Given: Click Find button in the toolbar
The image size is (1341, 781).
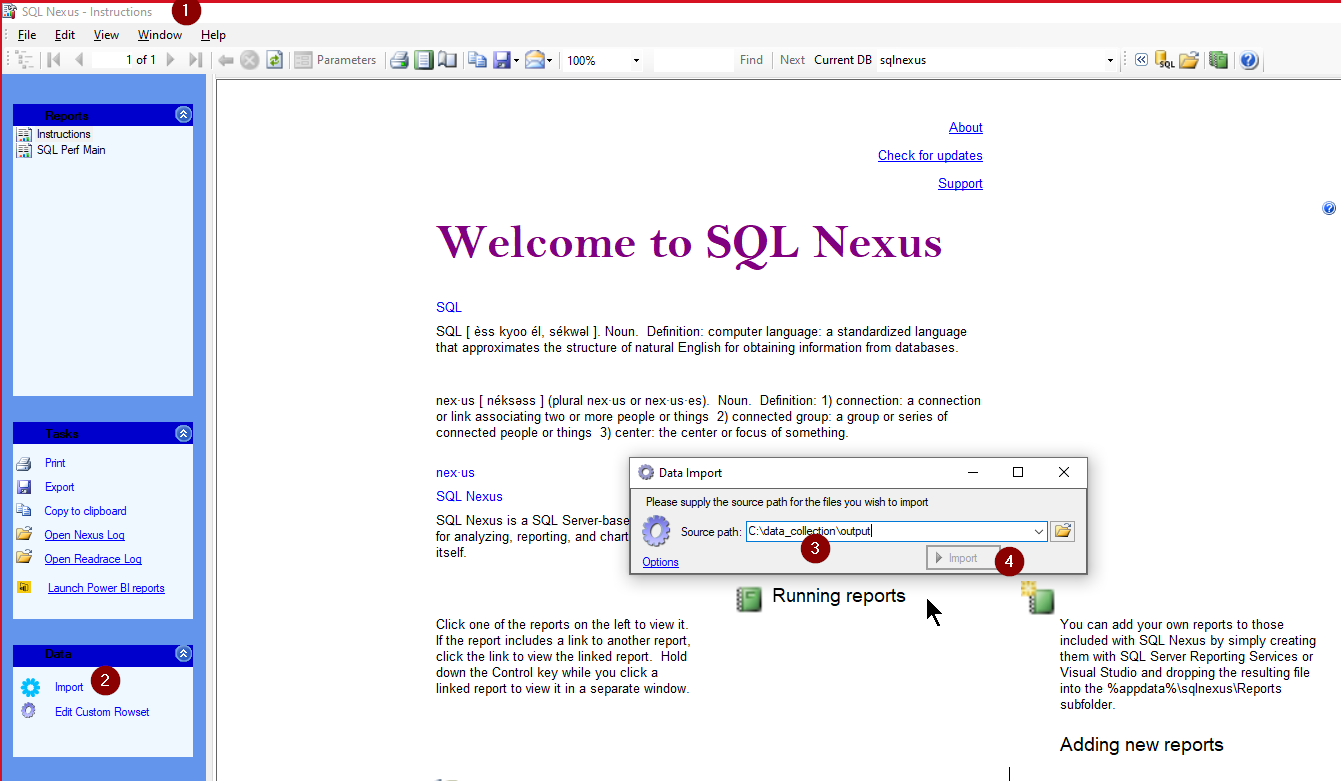Looking at the screenshot, I should click(x=751, y=60).
